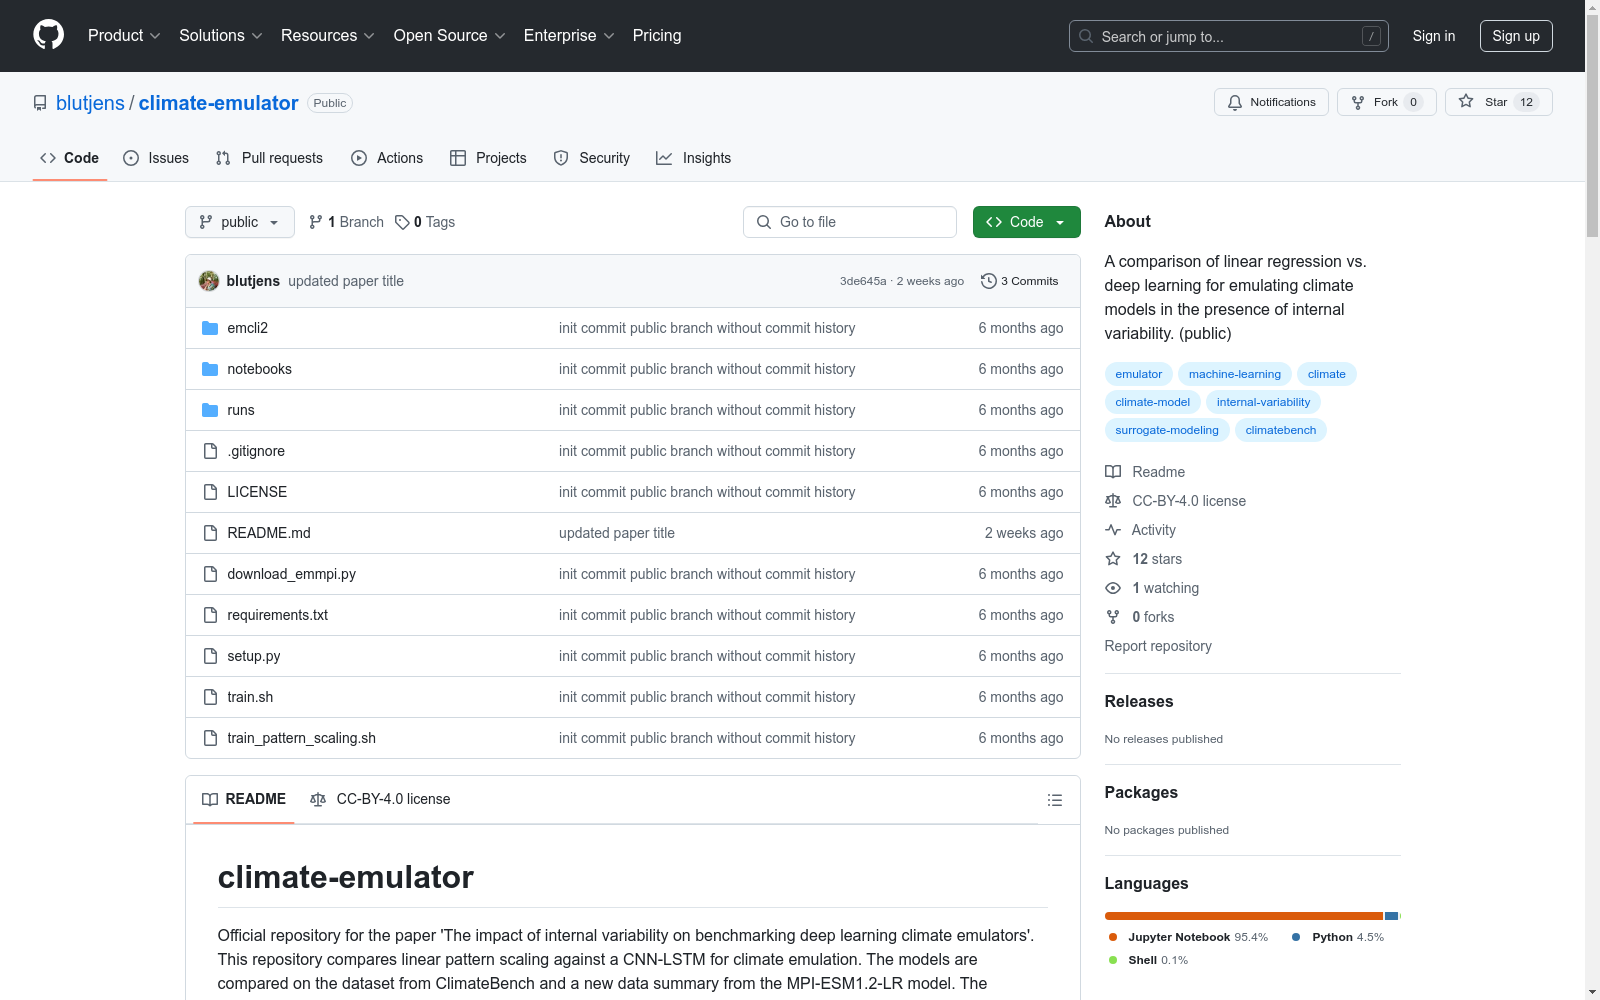Click the book icon next to Readme
The width and height of the screenshot is (1600, 1000).
point(1113,472)
